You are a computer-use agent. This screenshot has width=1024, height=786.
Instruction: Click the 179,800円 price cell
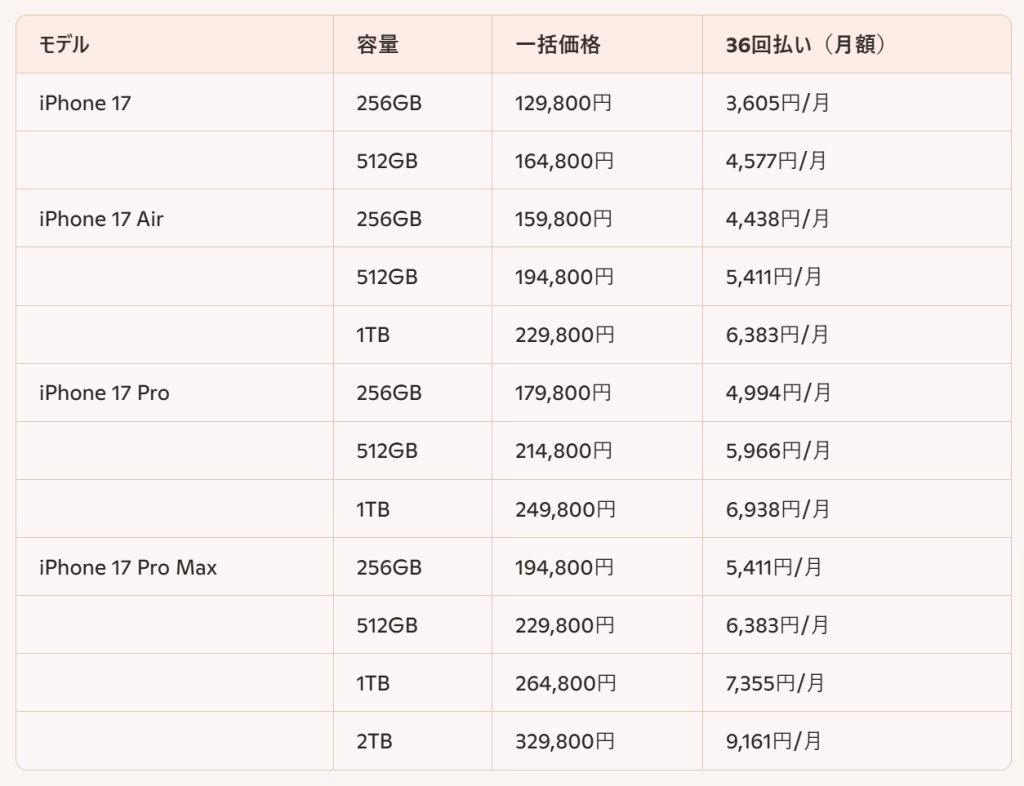click(x=563, y=393)
